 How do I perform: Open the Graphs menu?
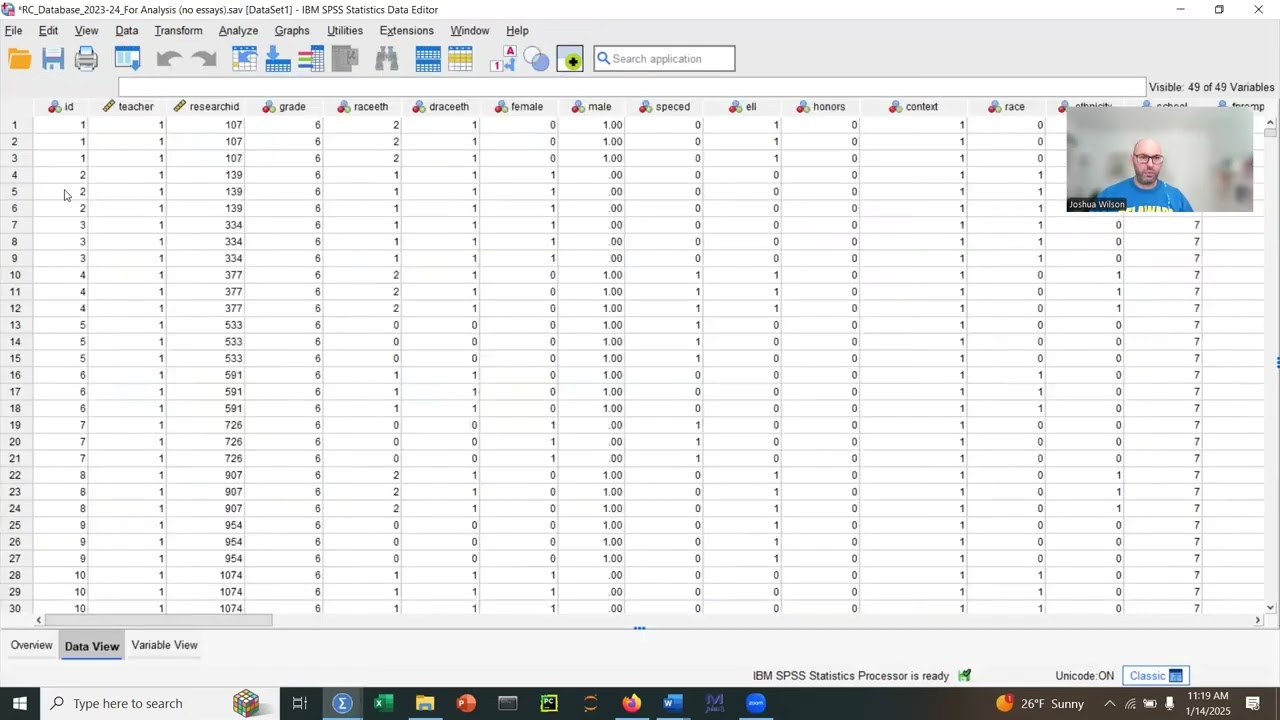click(x=292, y=30)
